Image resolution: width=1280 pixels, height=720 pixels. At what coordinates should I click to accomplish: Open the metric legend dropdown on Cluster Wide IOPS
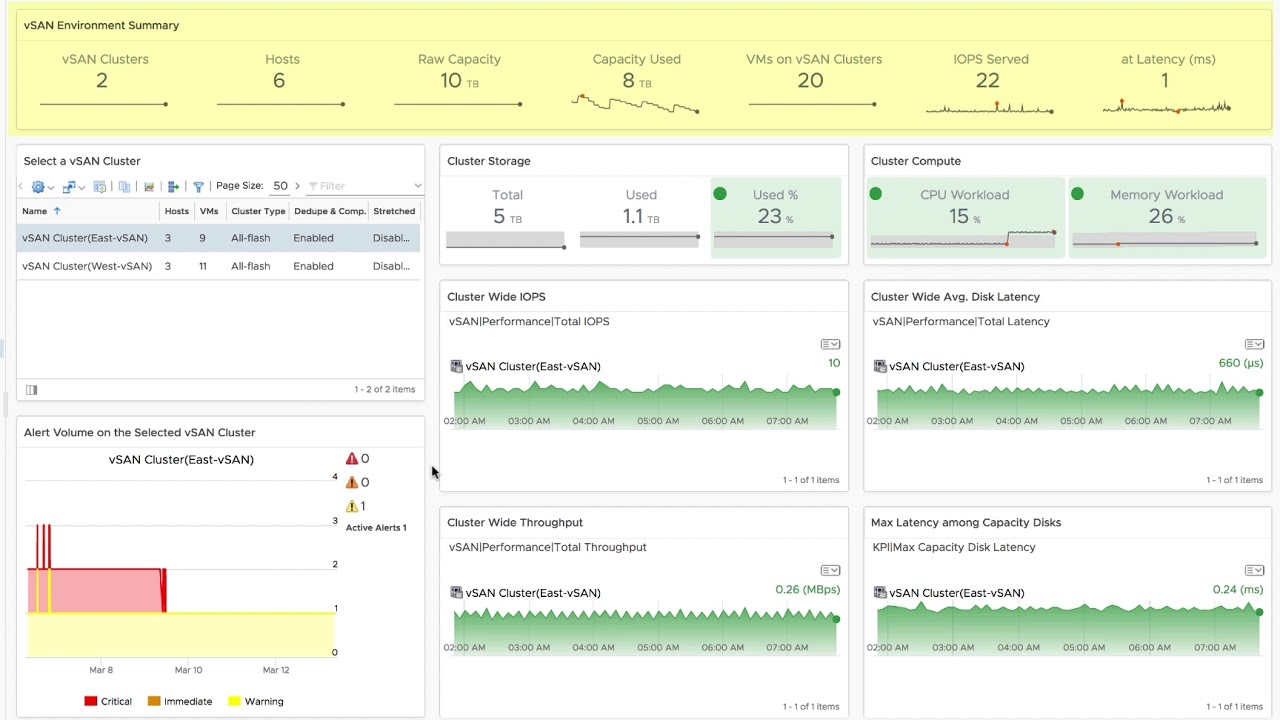tap(830, 343)
